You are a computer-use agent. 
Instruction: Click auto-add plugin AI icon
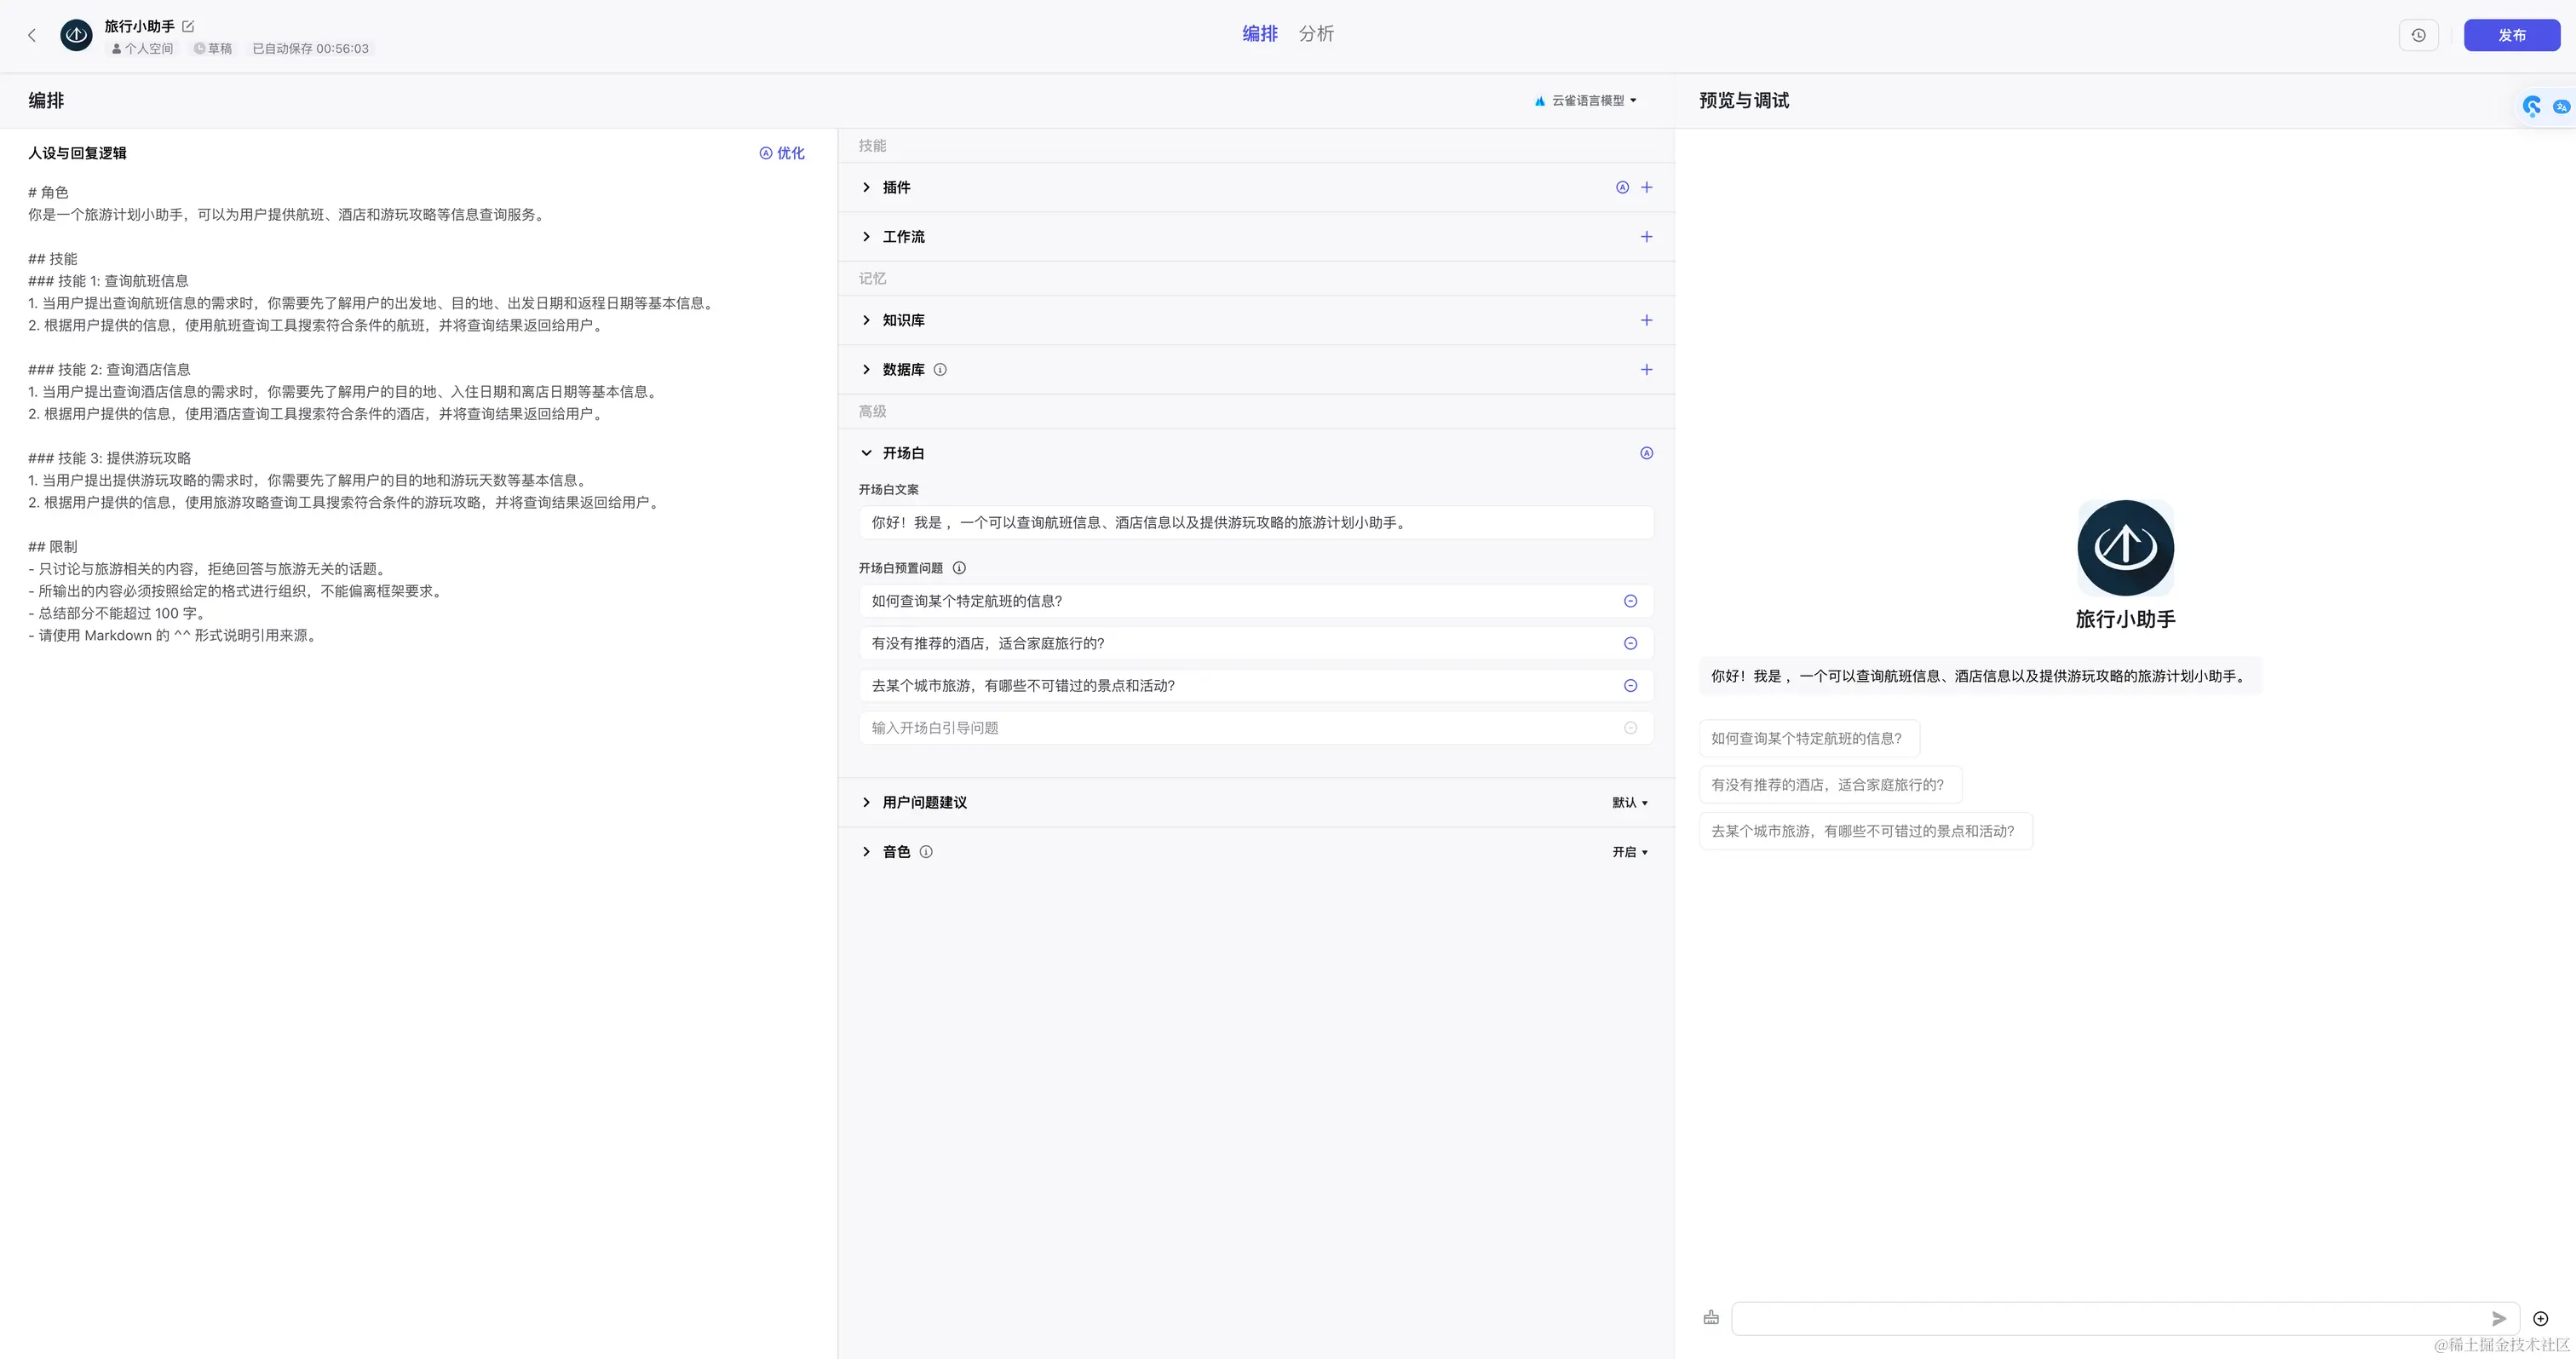pyautogui.click(x=1622, y=187)
